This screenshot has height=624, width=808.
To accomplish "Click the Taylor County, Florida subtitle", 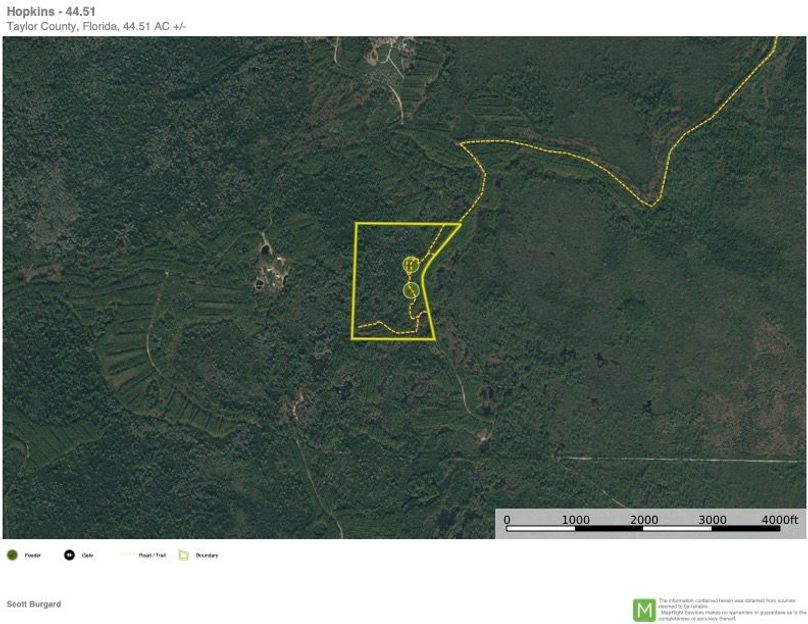I will (x=96, y=26).
